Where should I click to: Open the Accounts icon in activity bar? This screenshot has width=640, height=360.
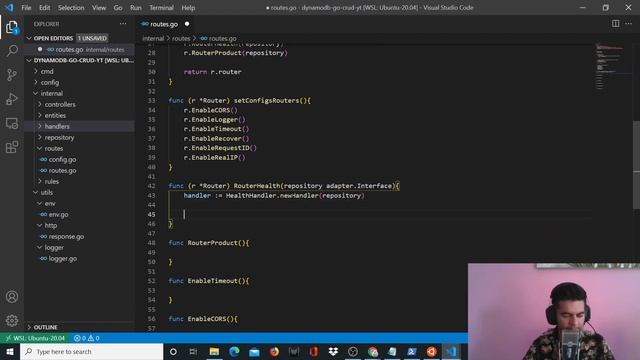click(12, 297)
